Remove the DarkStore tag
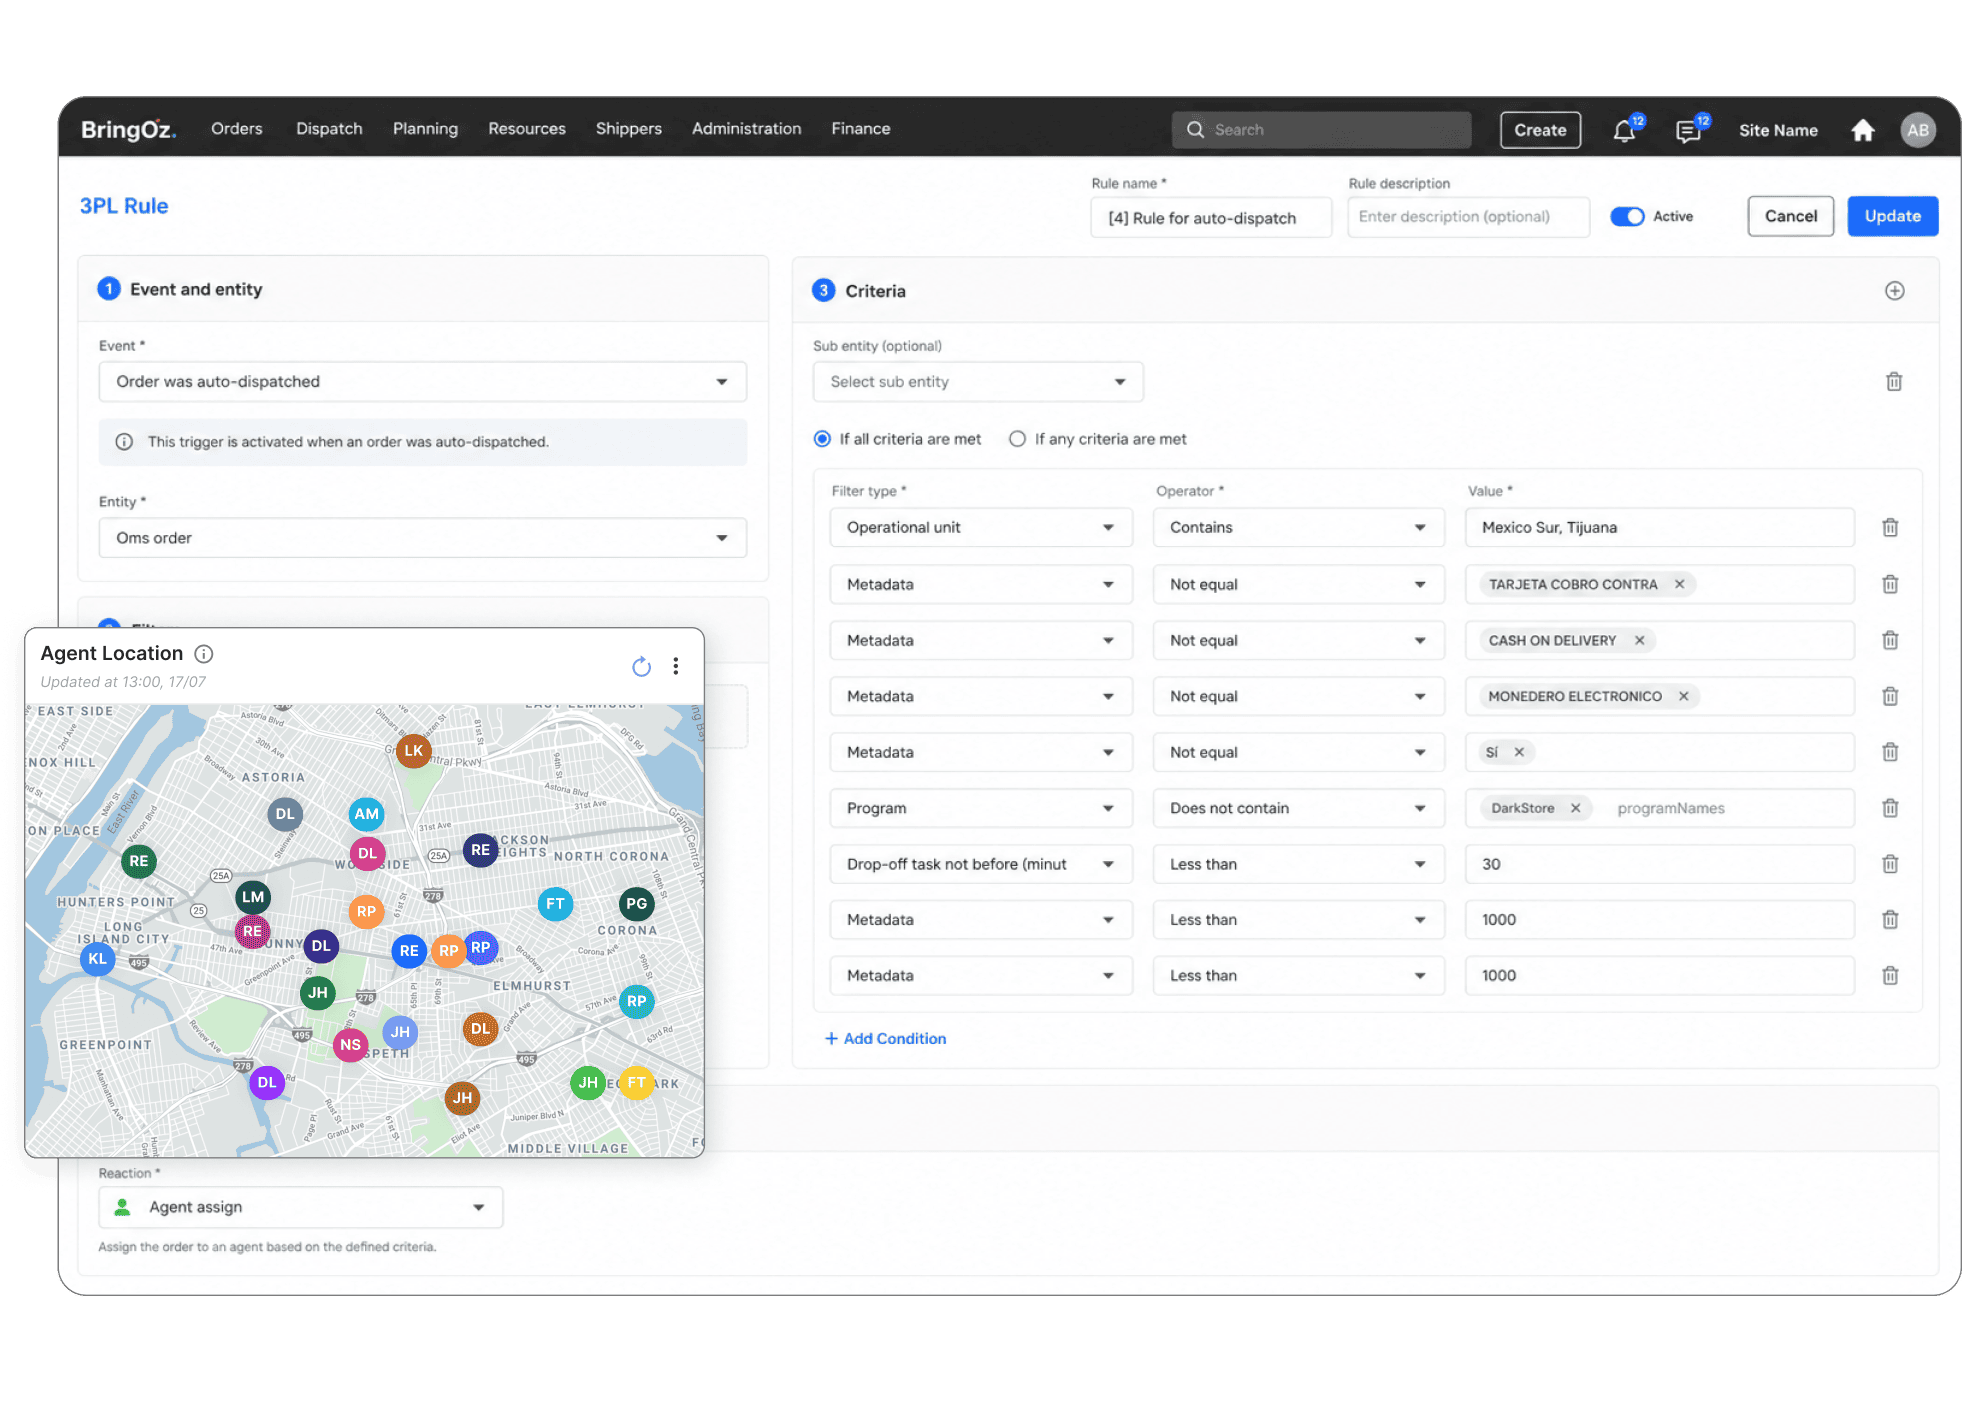The image size is (1971, 1401). (x=1575, y=808)
